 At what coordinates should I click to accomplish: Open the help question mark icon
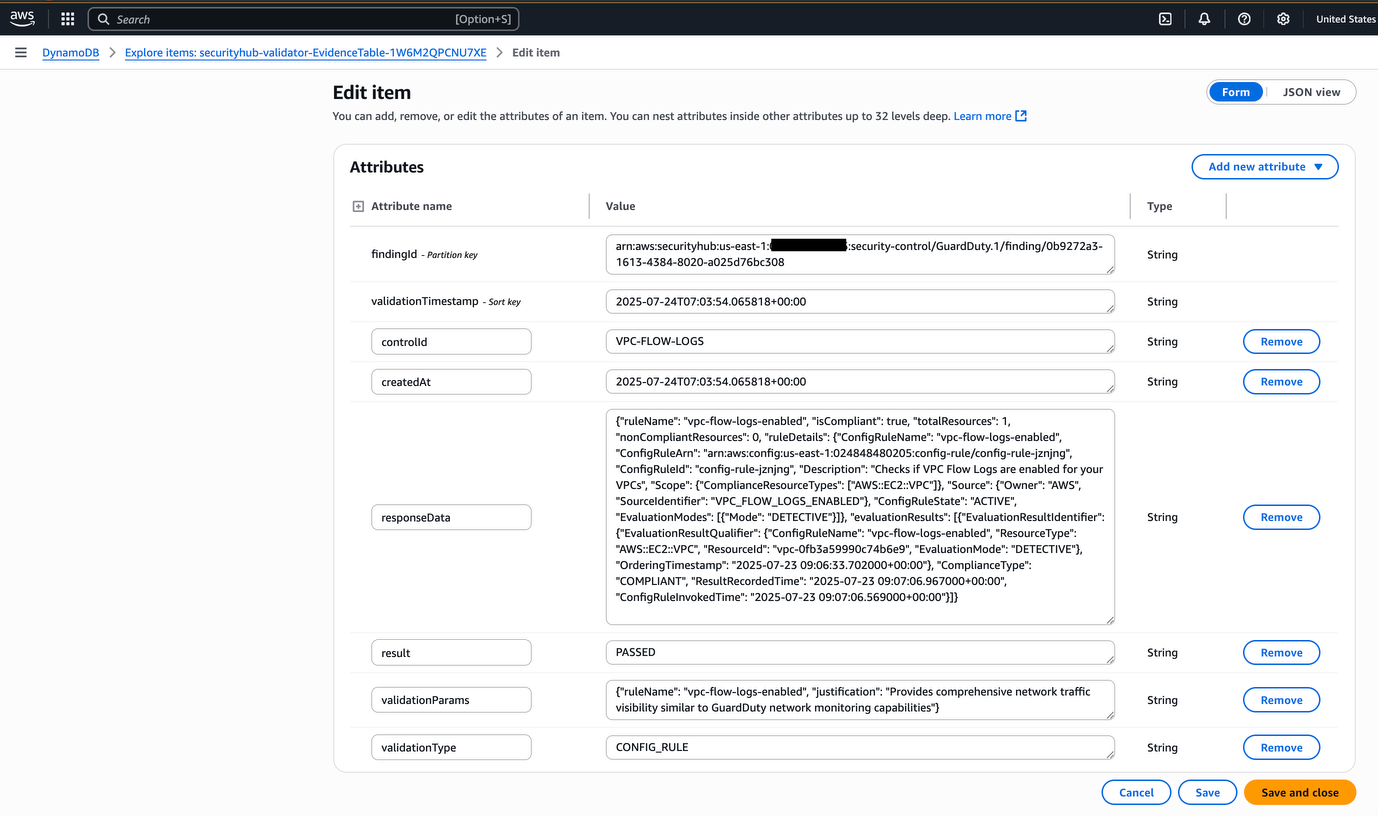1244,19
